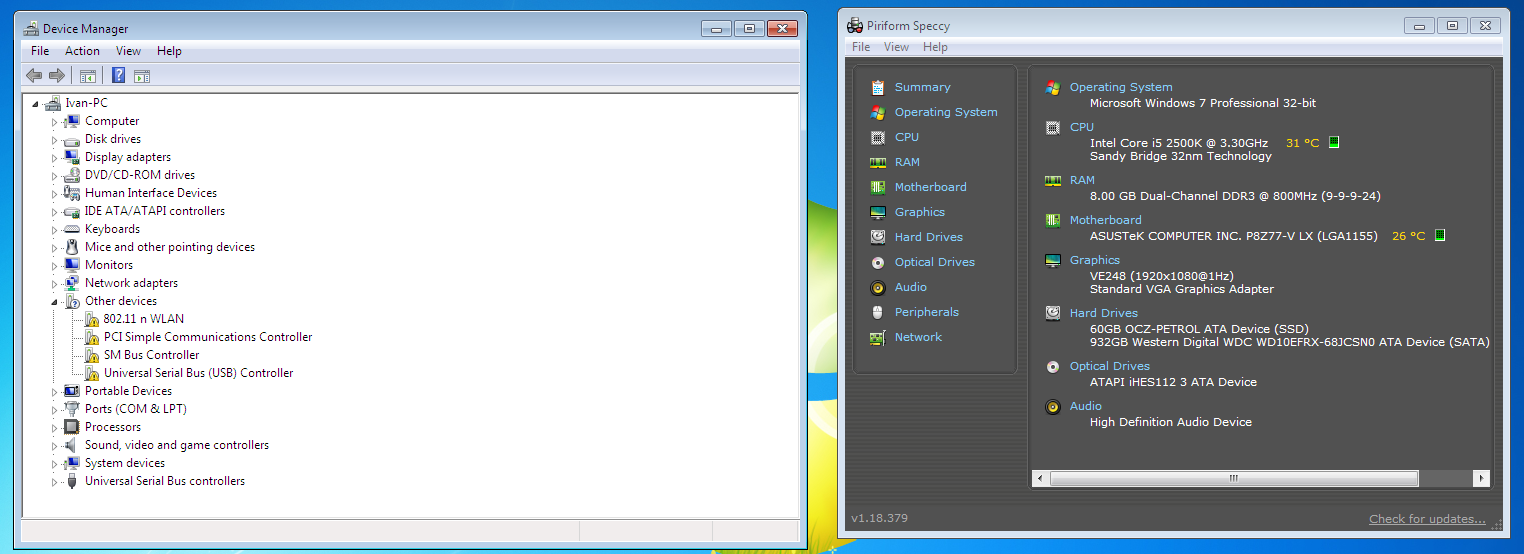Select the Computer tree item
This screenshot has width=1524, height=554.
click(112, 121)
